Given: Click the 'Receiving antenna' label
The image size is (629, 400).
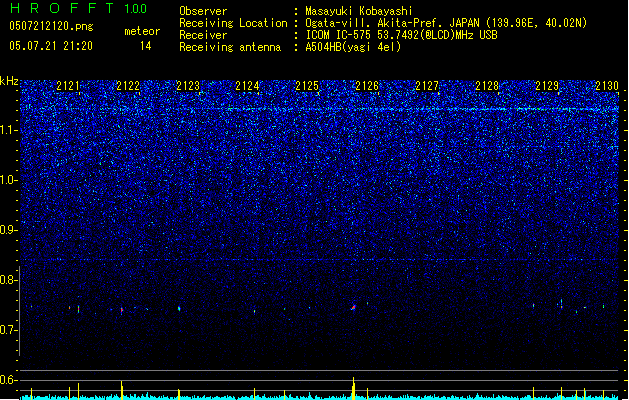Looking at the screenshot, I should [x=230, y=47].
